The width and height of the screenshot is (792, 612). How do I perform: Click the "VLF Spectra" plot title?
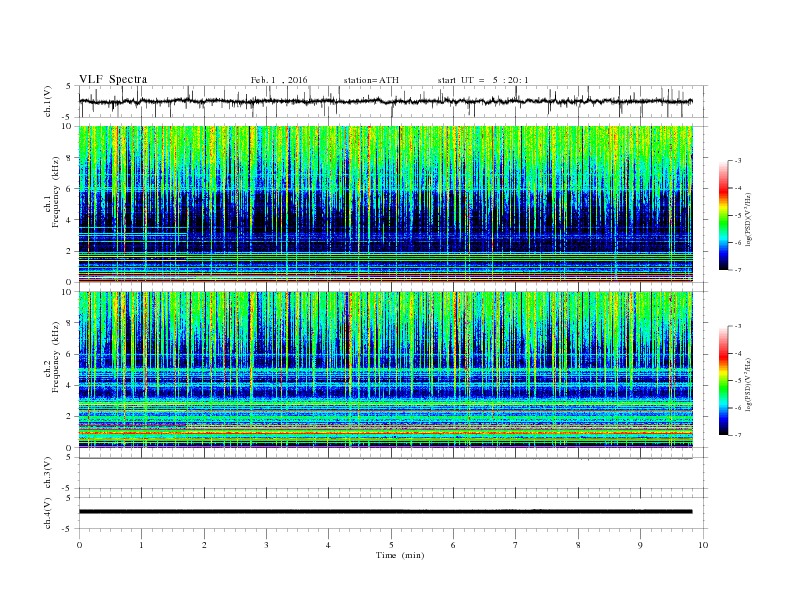click(113, 79)
